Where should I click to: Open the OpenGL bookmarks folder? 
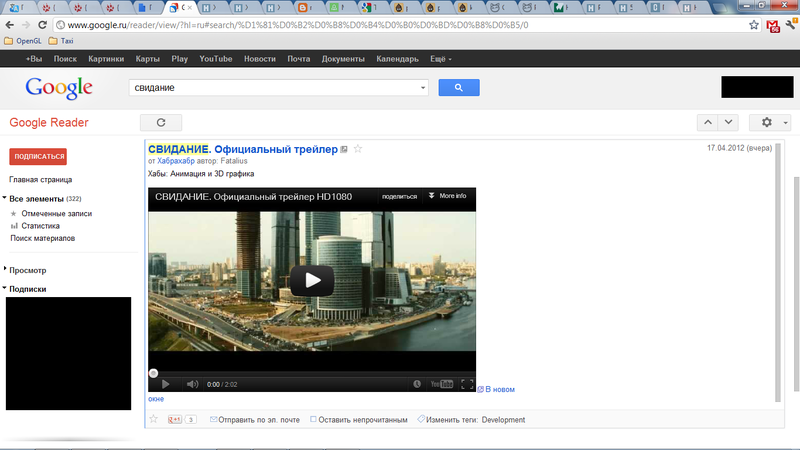(23, 41)
